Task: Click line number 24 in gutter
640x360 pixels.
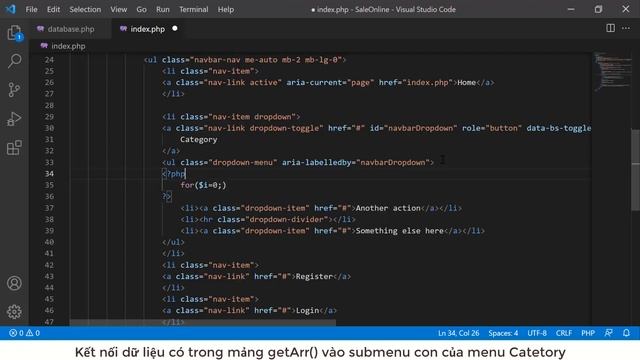Action: [49, 60]
